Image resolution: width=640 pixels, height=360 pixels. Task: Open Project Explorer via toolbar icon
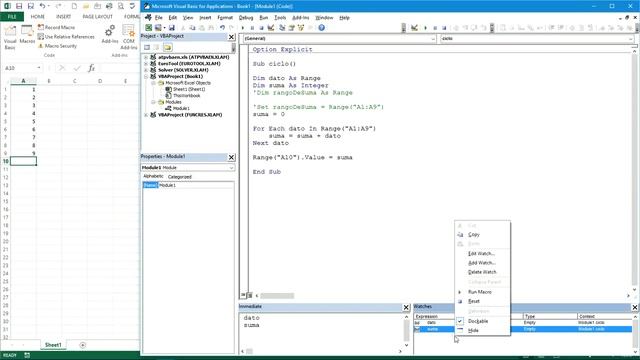point(282,28)
